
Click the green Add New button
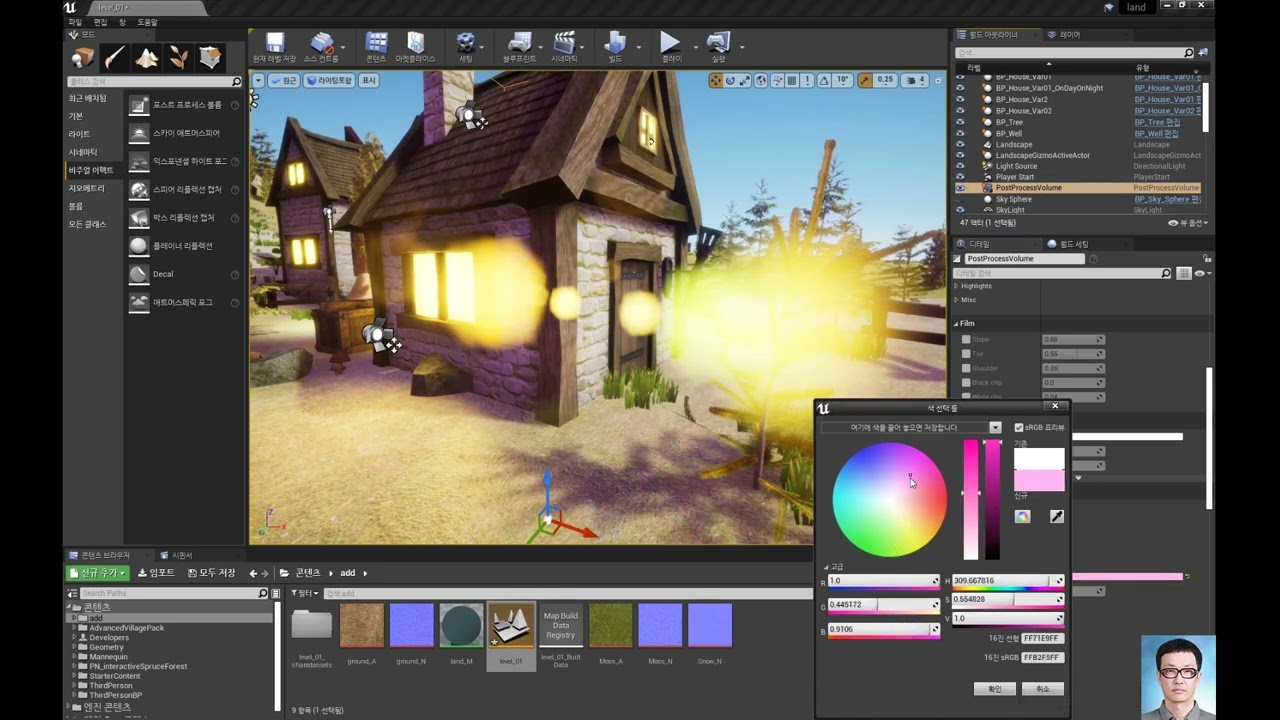pos(97,573)
